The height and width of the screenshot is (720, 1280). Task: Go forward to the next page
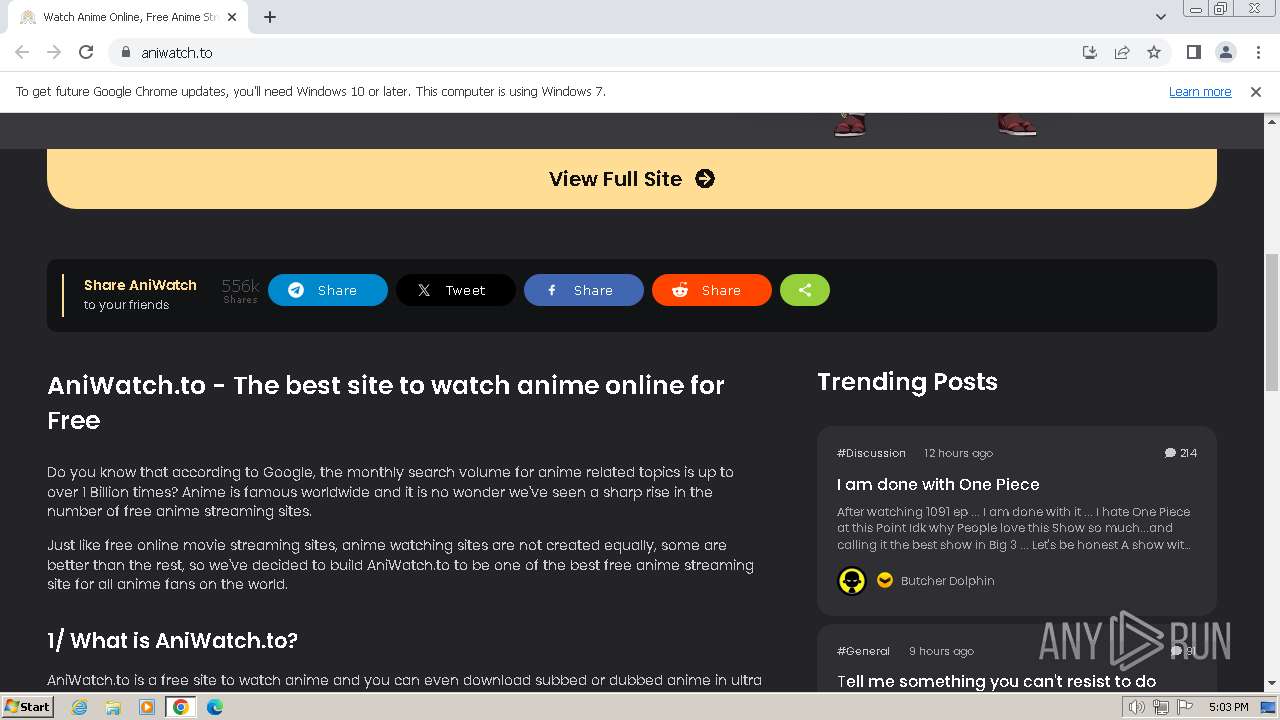(54, 52)
